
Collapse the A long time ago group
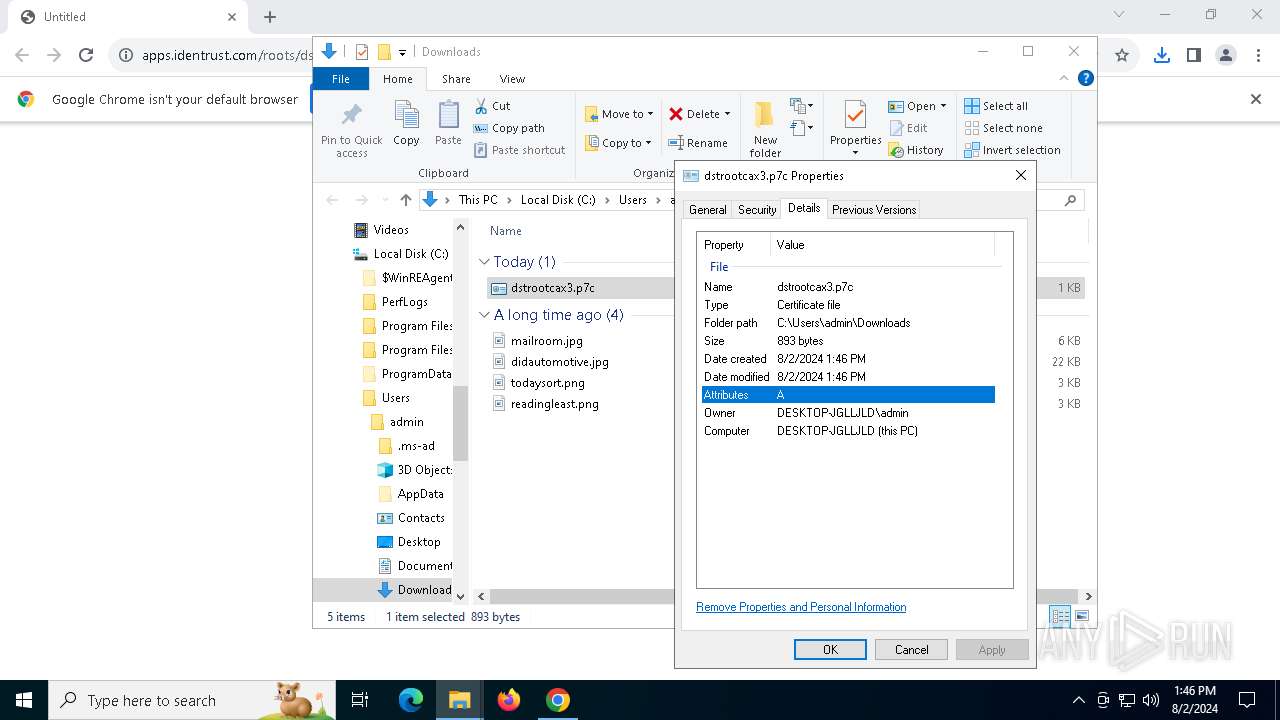484,315
